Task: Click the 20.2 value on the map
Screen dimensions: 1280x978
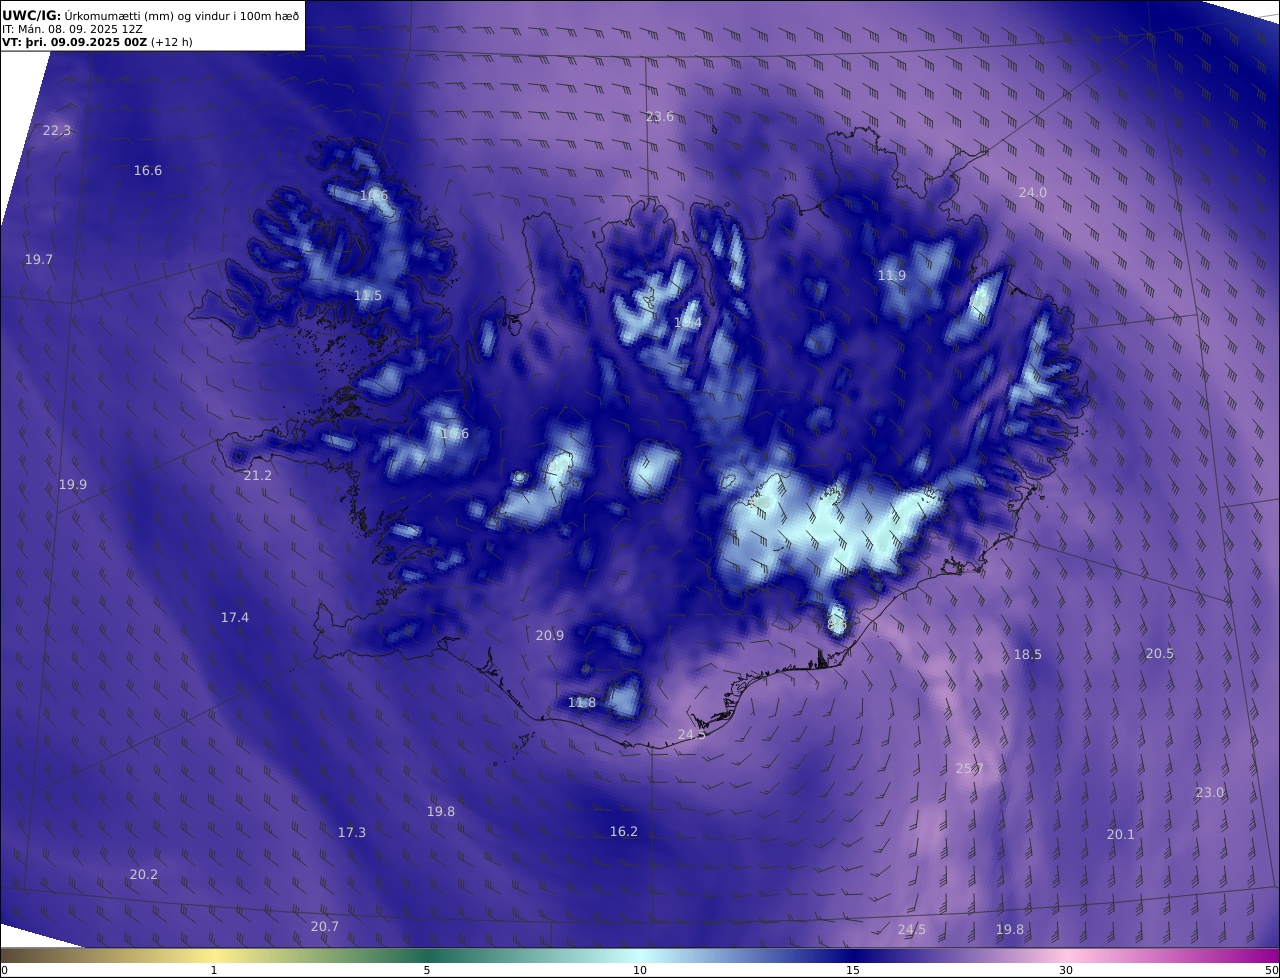Action: point(144,874)
